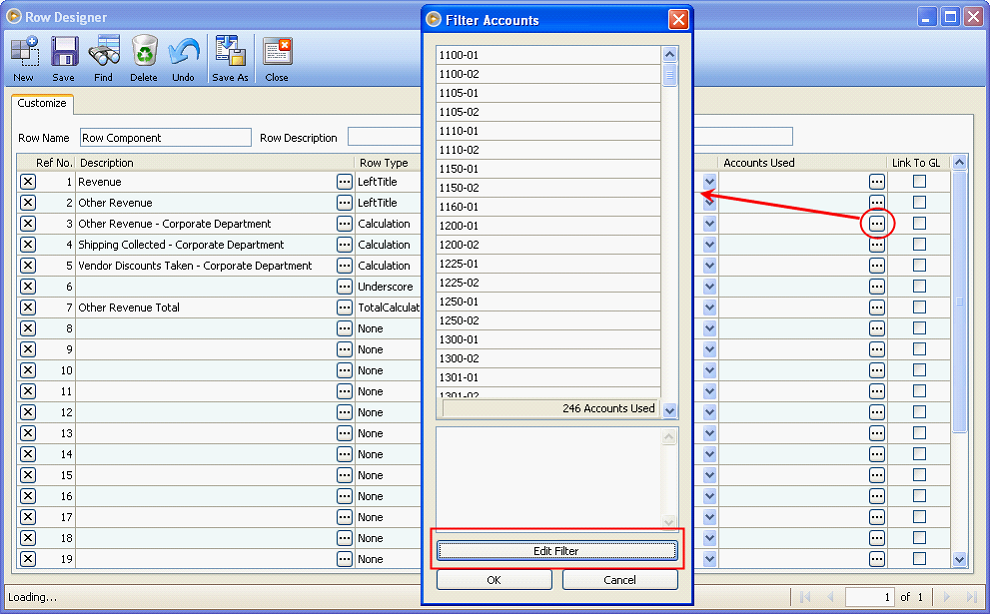
Task: Check Link To GL checkbox on row 15
Action: tap(920, 475)
